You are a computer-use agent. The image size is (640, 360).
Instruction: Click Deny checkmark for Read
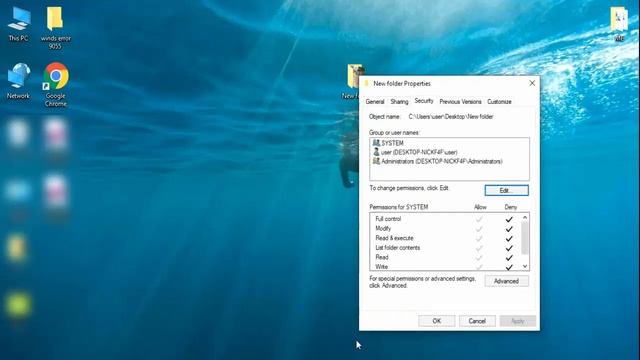509,258
